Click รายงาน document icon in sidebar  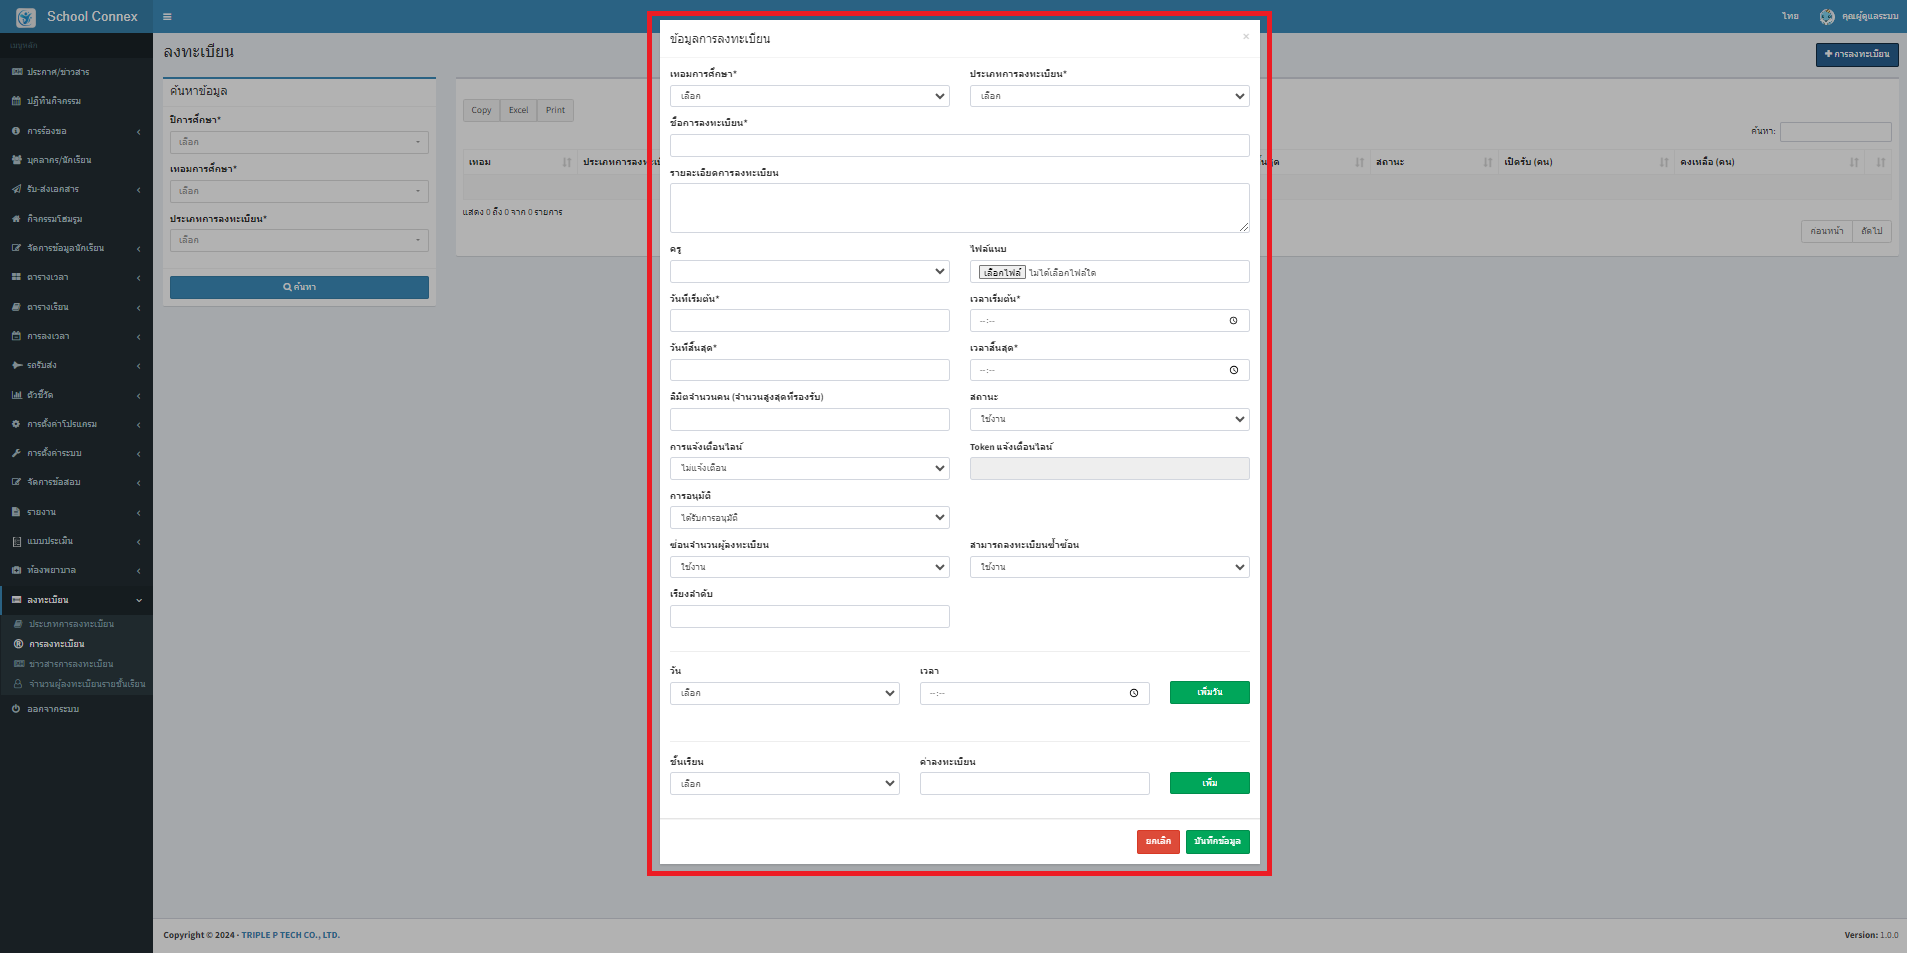(x=16, y=512)
